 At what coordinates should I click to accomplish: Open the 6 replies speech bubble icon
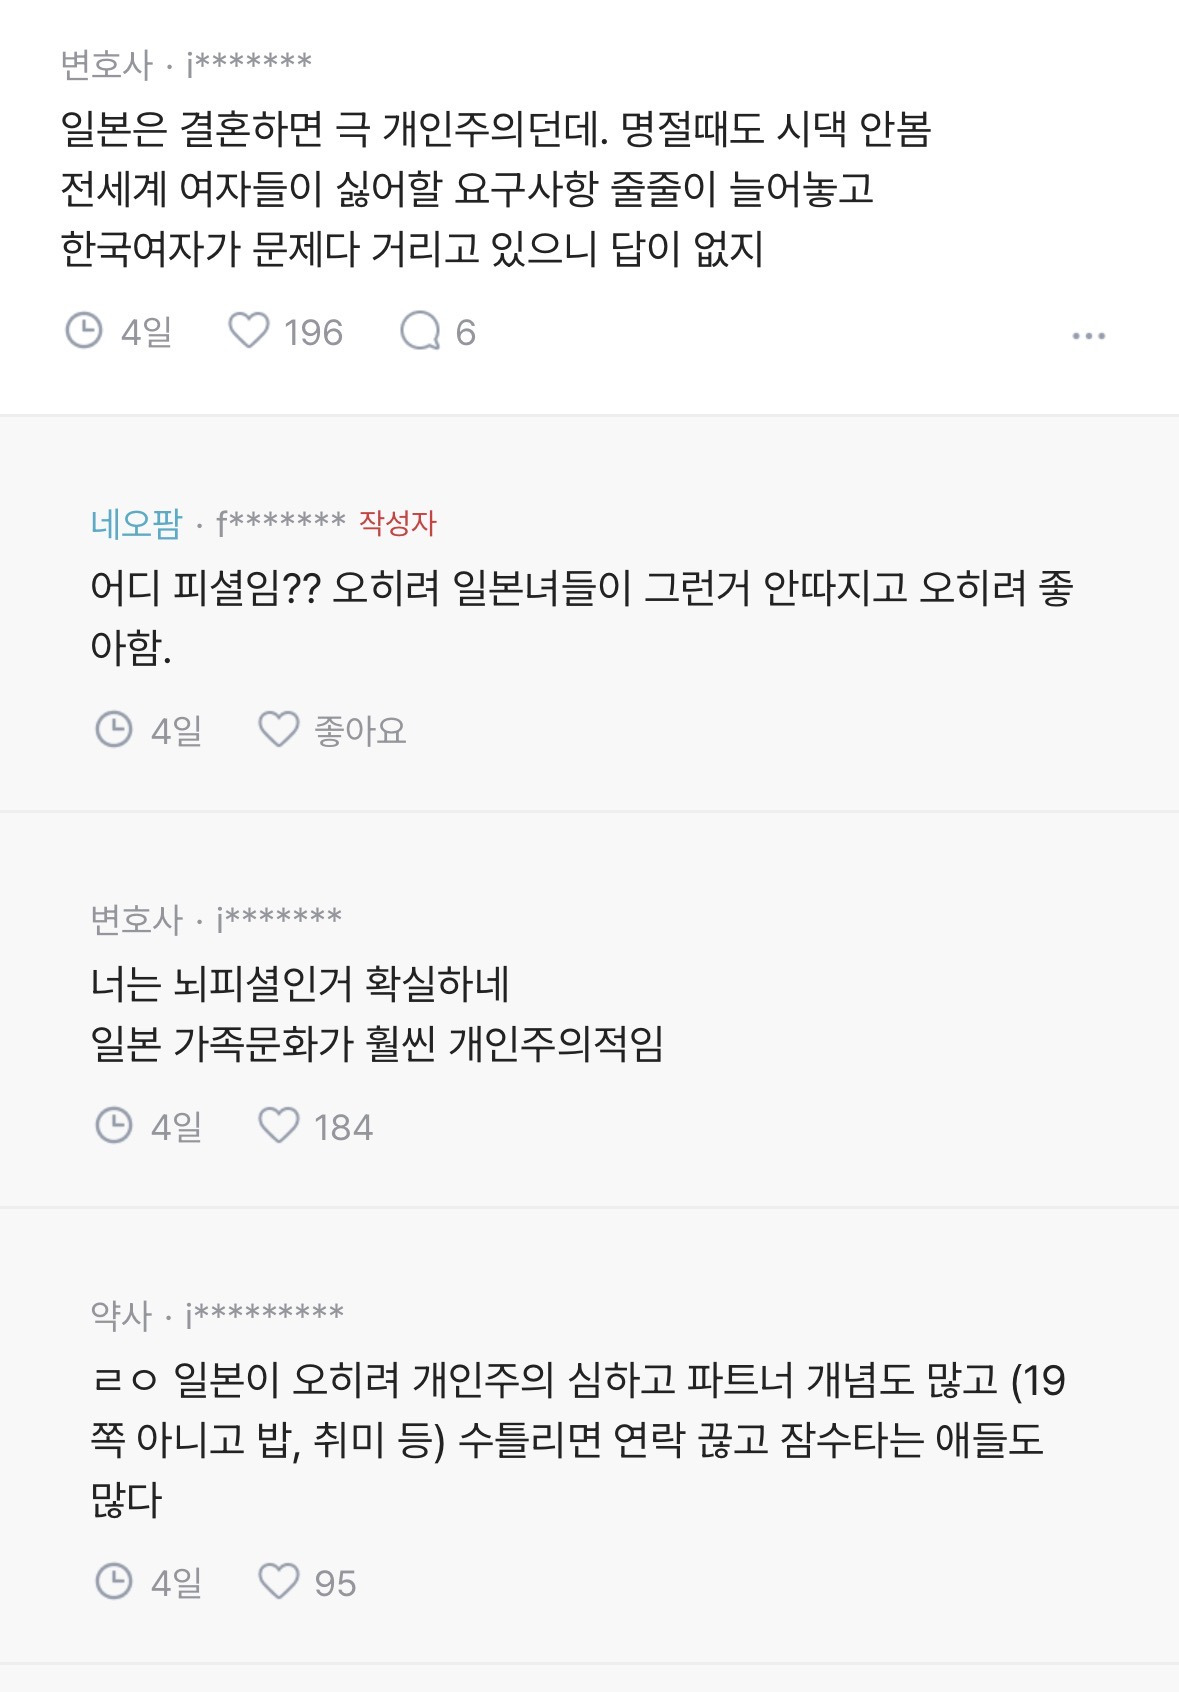(x=420, y=331)
